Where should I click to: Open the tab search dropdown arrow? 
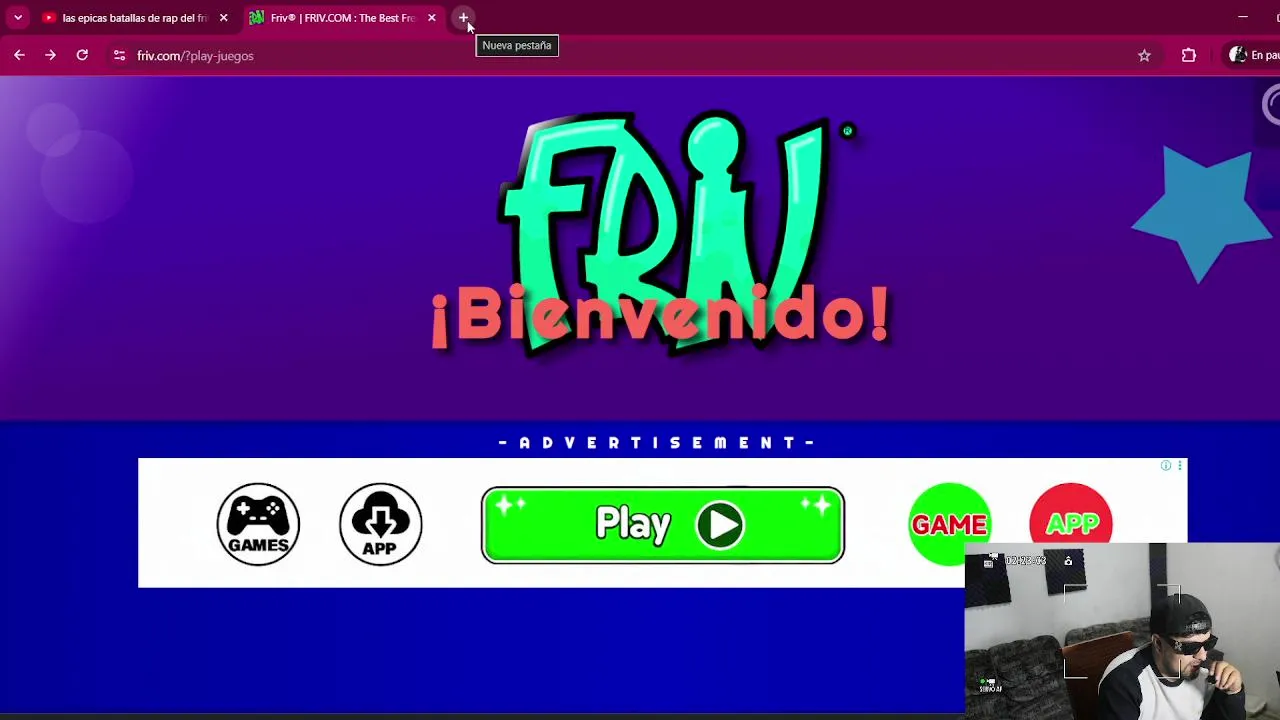coord(17,18)
